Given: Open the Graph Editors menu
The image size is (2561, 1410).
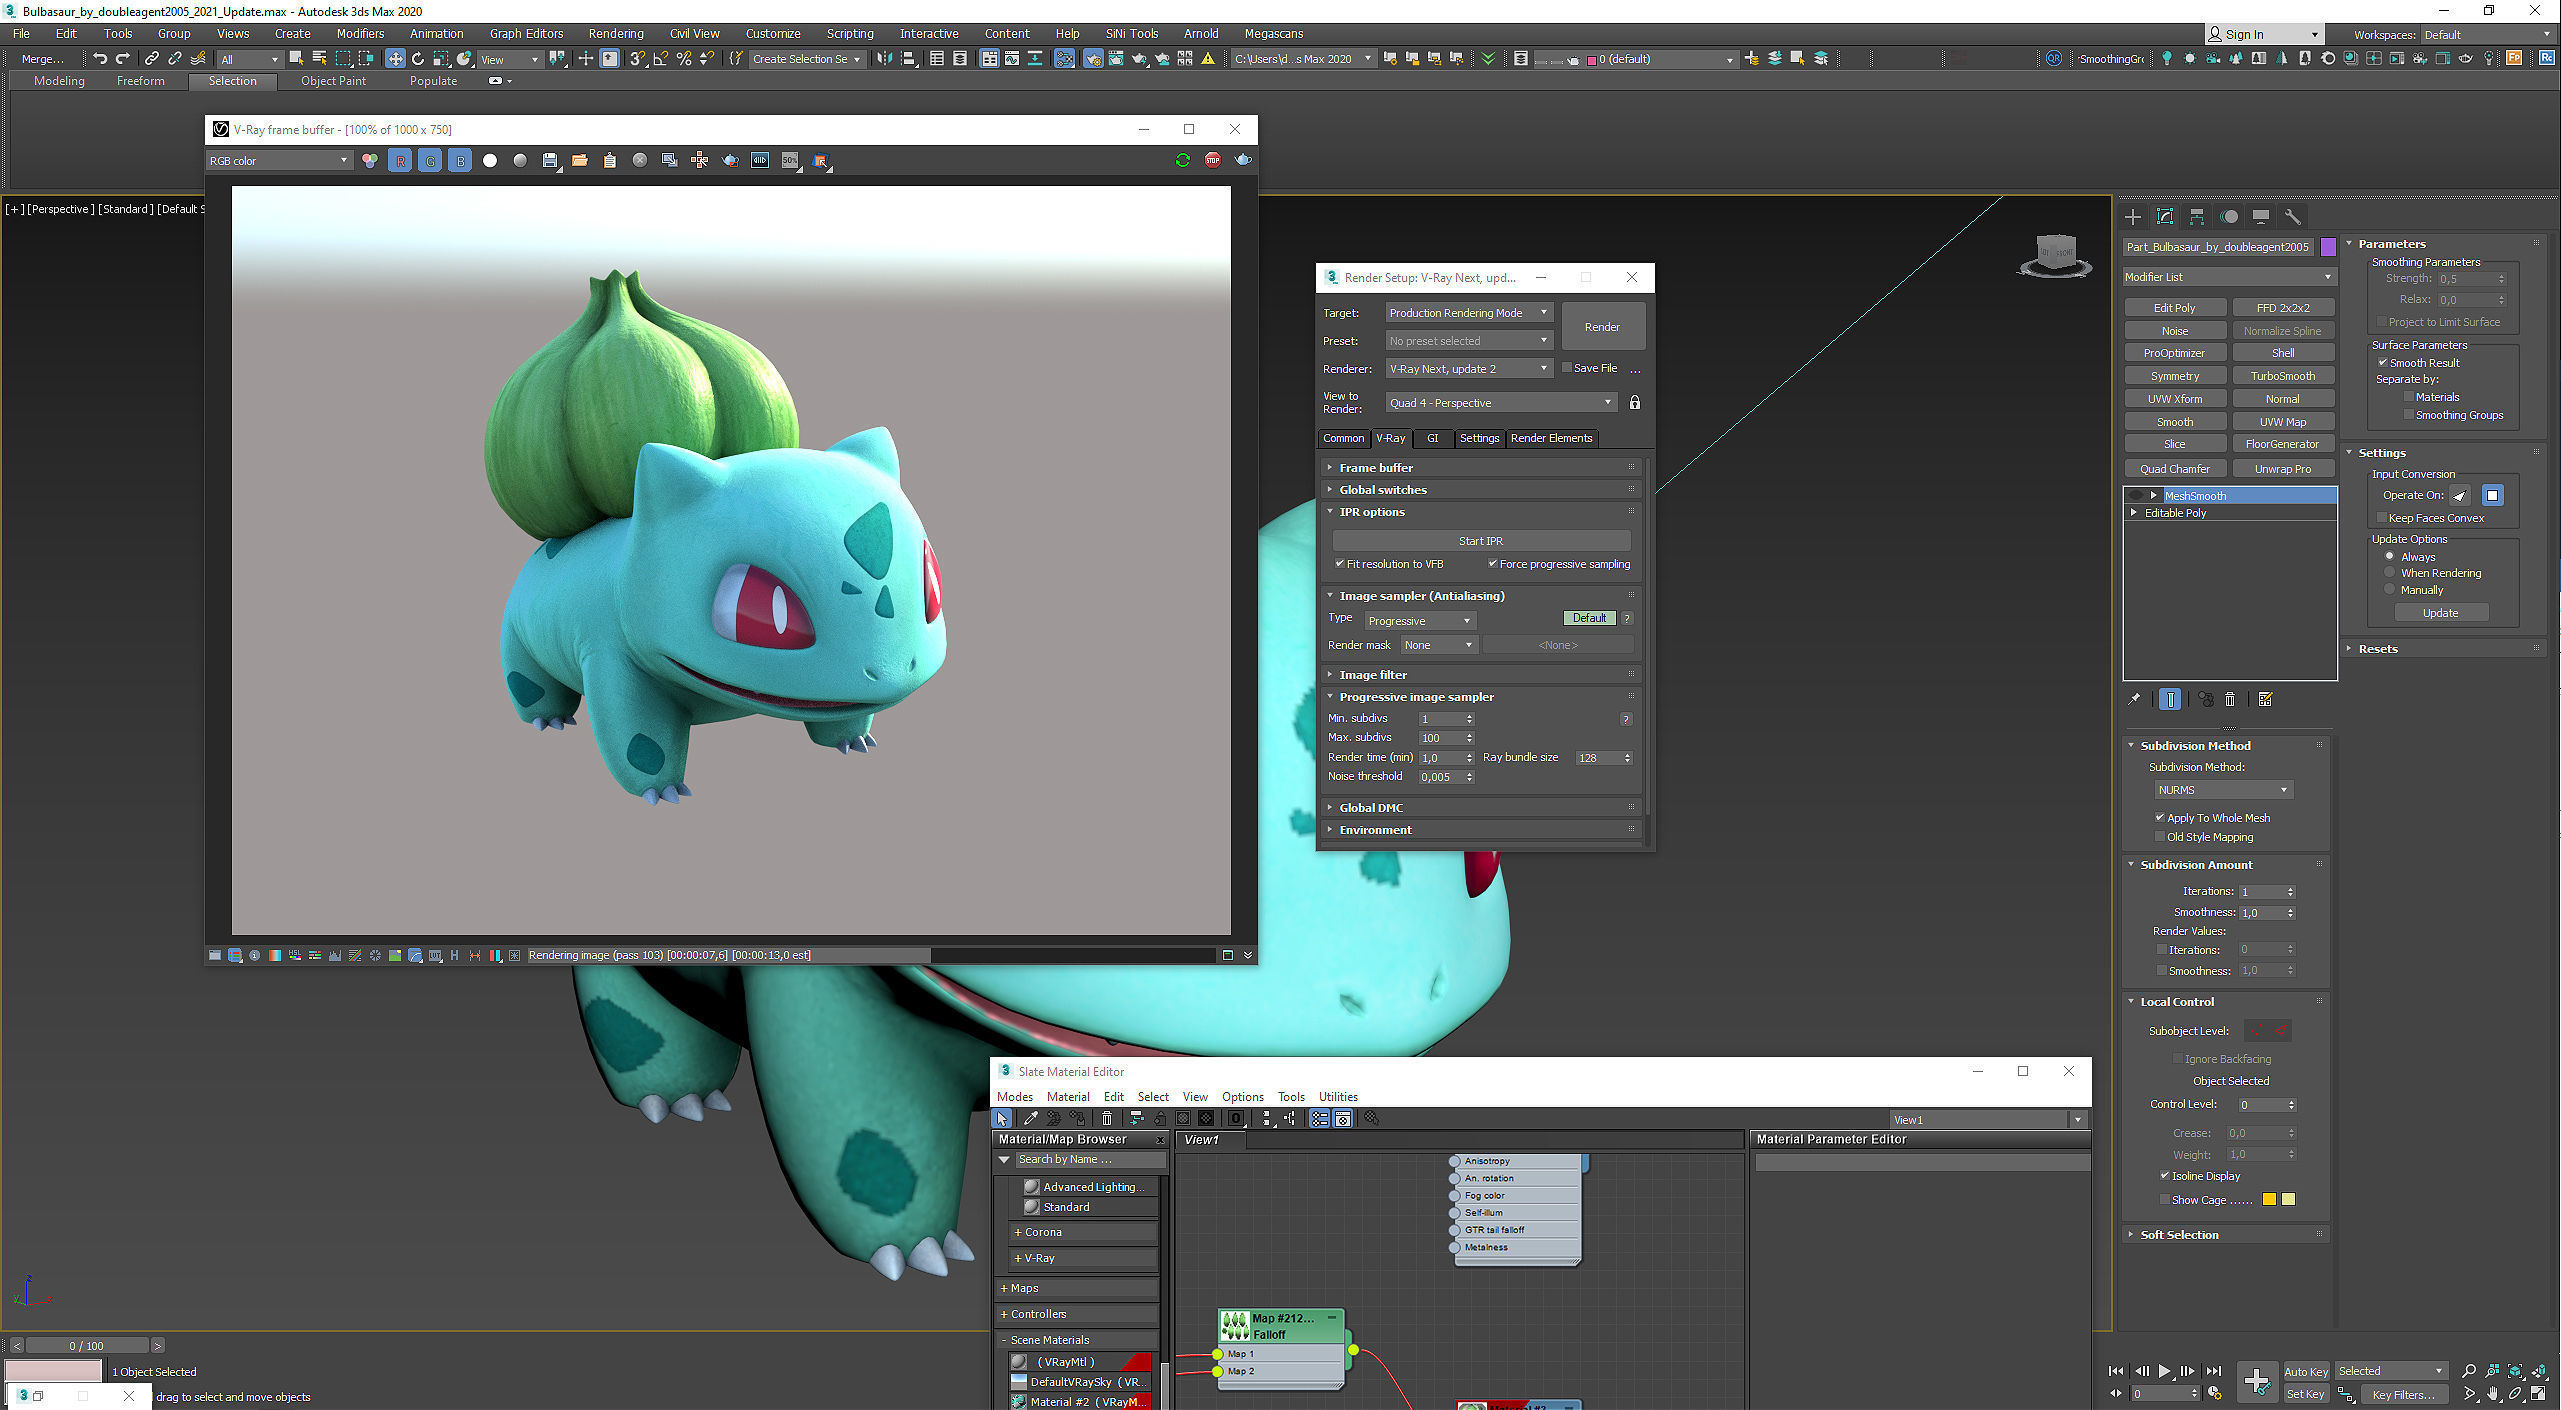Looking at the screenshot, I should coord(526,34).
